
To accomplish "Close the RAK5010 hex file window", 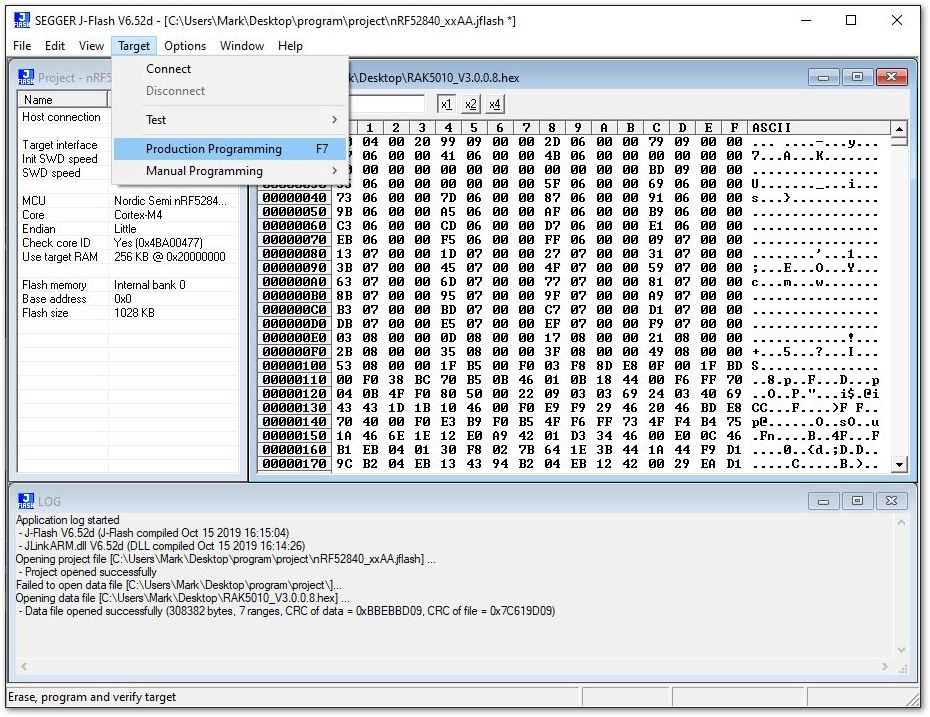I will [891, 77].
